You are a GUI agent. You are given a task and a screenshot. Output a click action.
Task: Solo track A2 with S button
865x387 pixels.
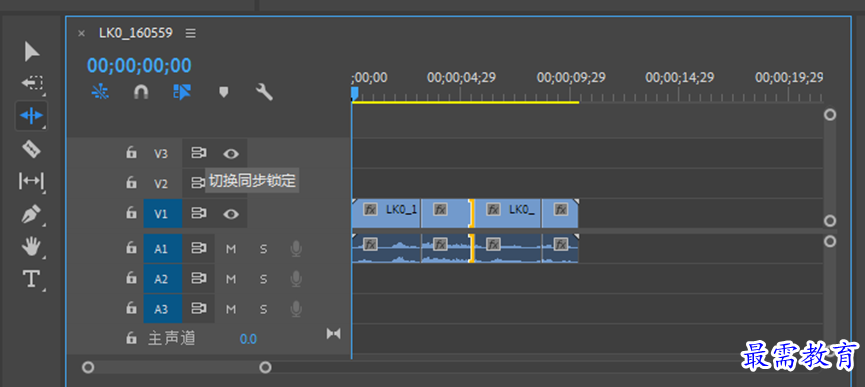(263, 280)
